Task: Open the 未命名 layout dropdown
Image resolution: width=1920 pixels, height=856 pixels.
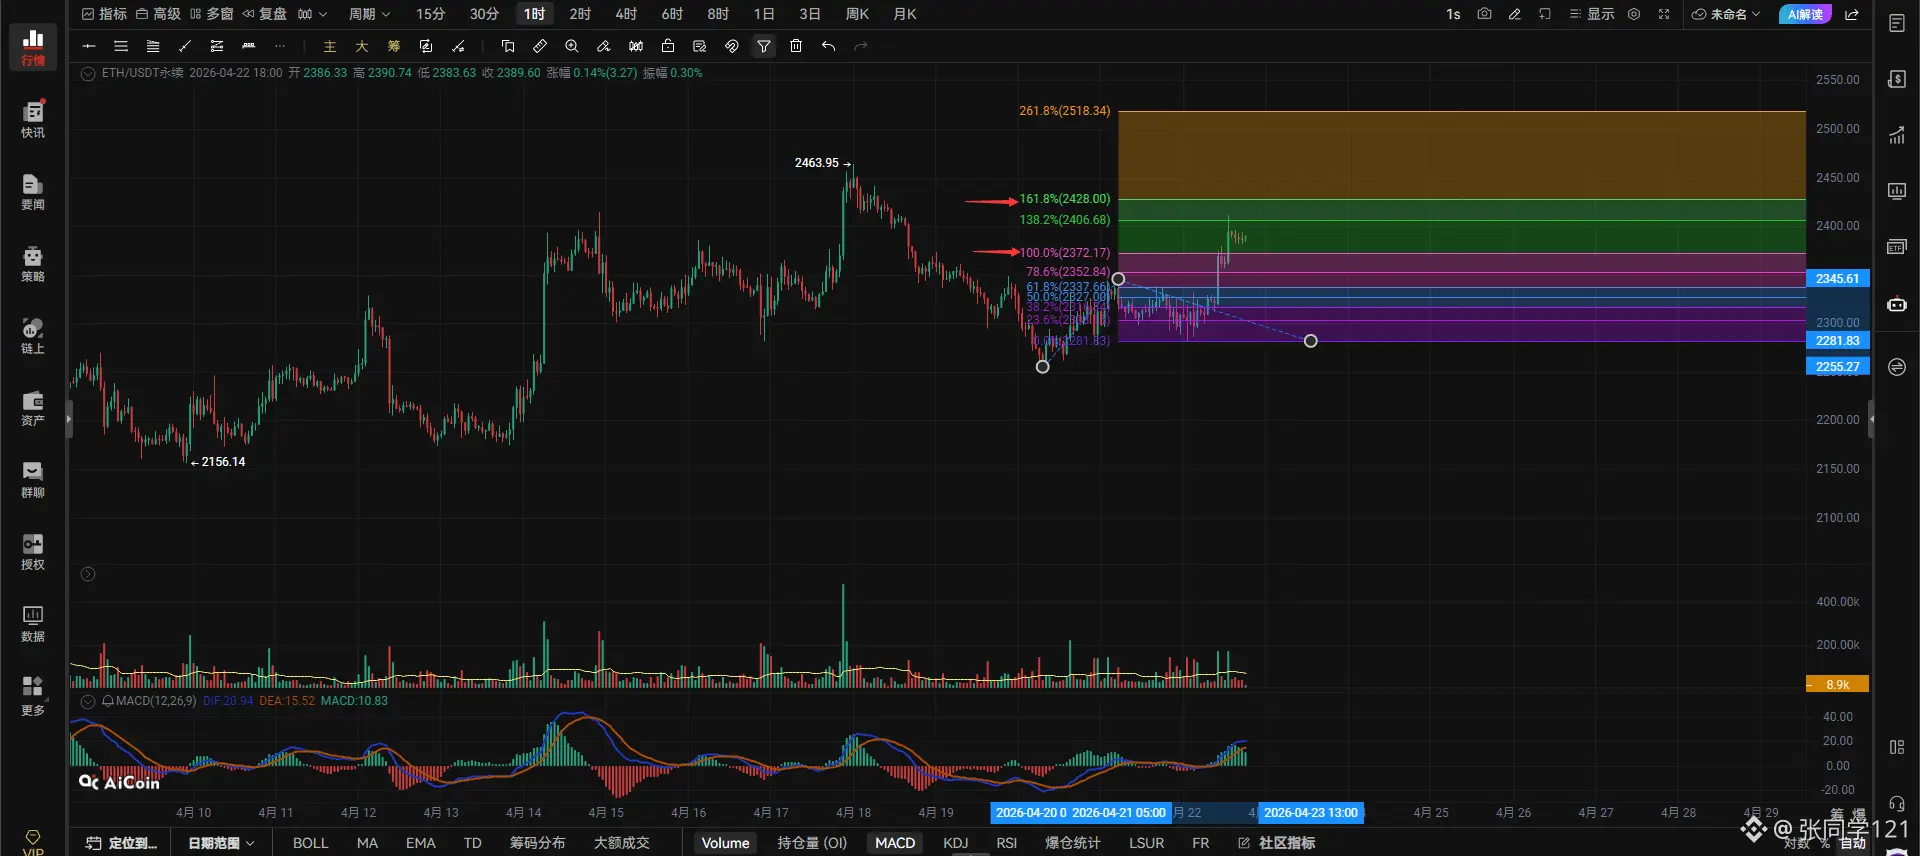Action: (x=1726, y=14)
